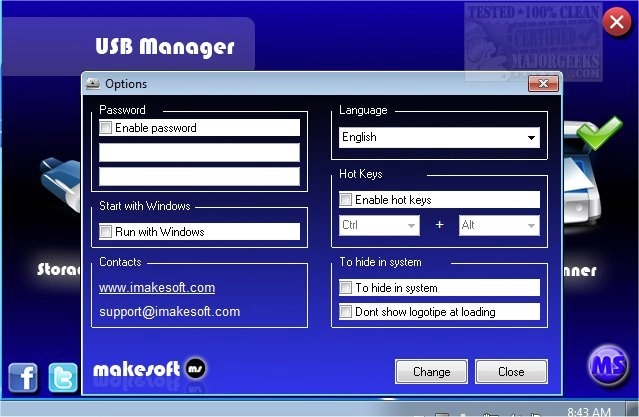Open the English language dropdown
Image resolution: width=639 pixels, height=417 pixels.
(439, 137)
